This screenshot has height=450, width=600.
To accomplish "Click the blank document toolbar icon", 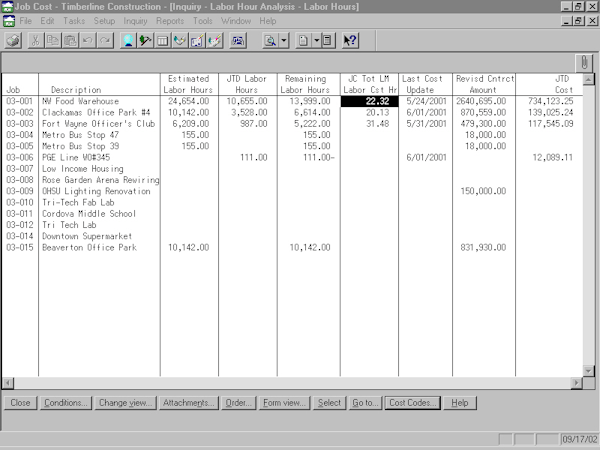I will pos(303,40).
